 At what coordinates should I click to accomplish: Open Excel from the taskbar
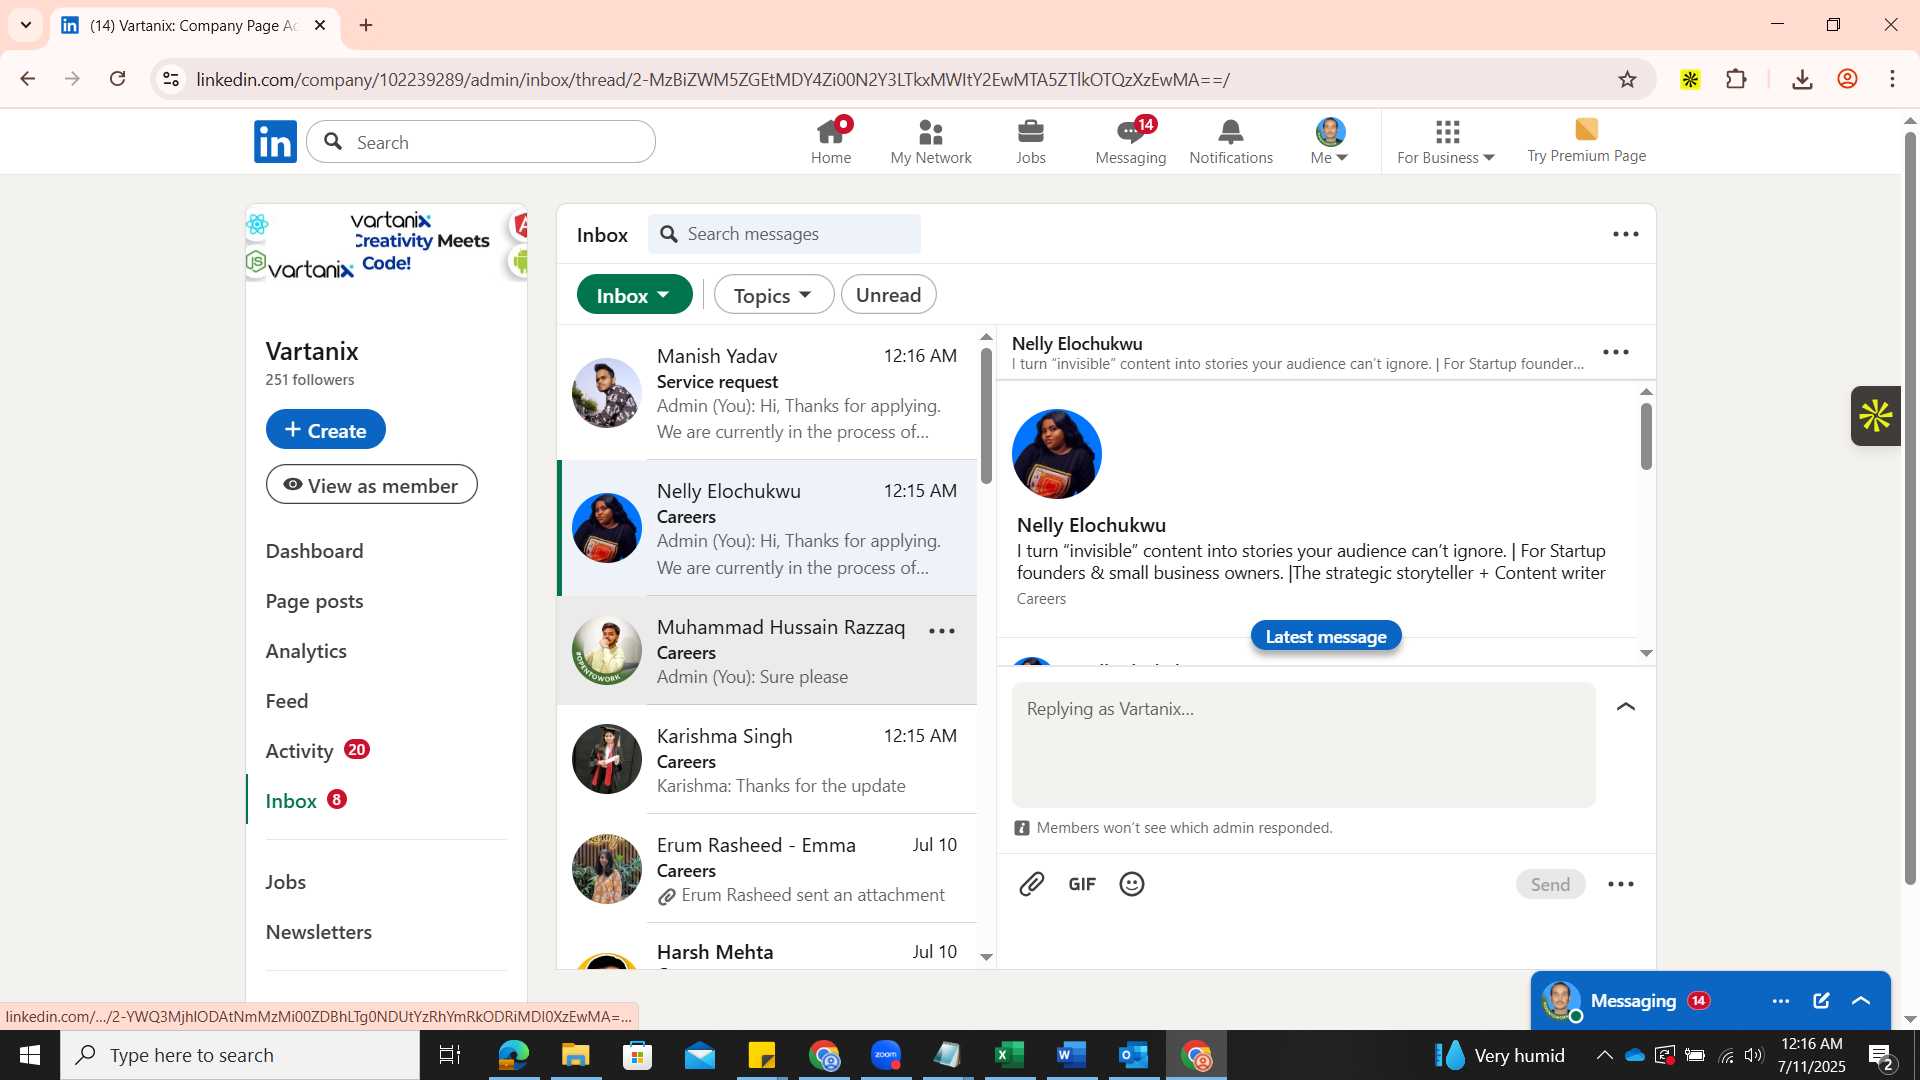(1009, 1055)
